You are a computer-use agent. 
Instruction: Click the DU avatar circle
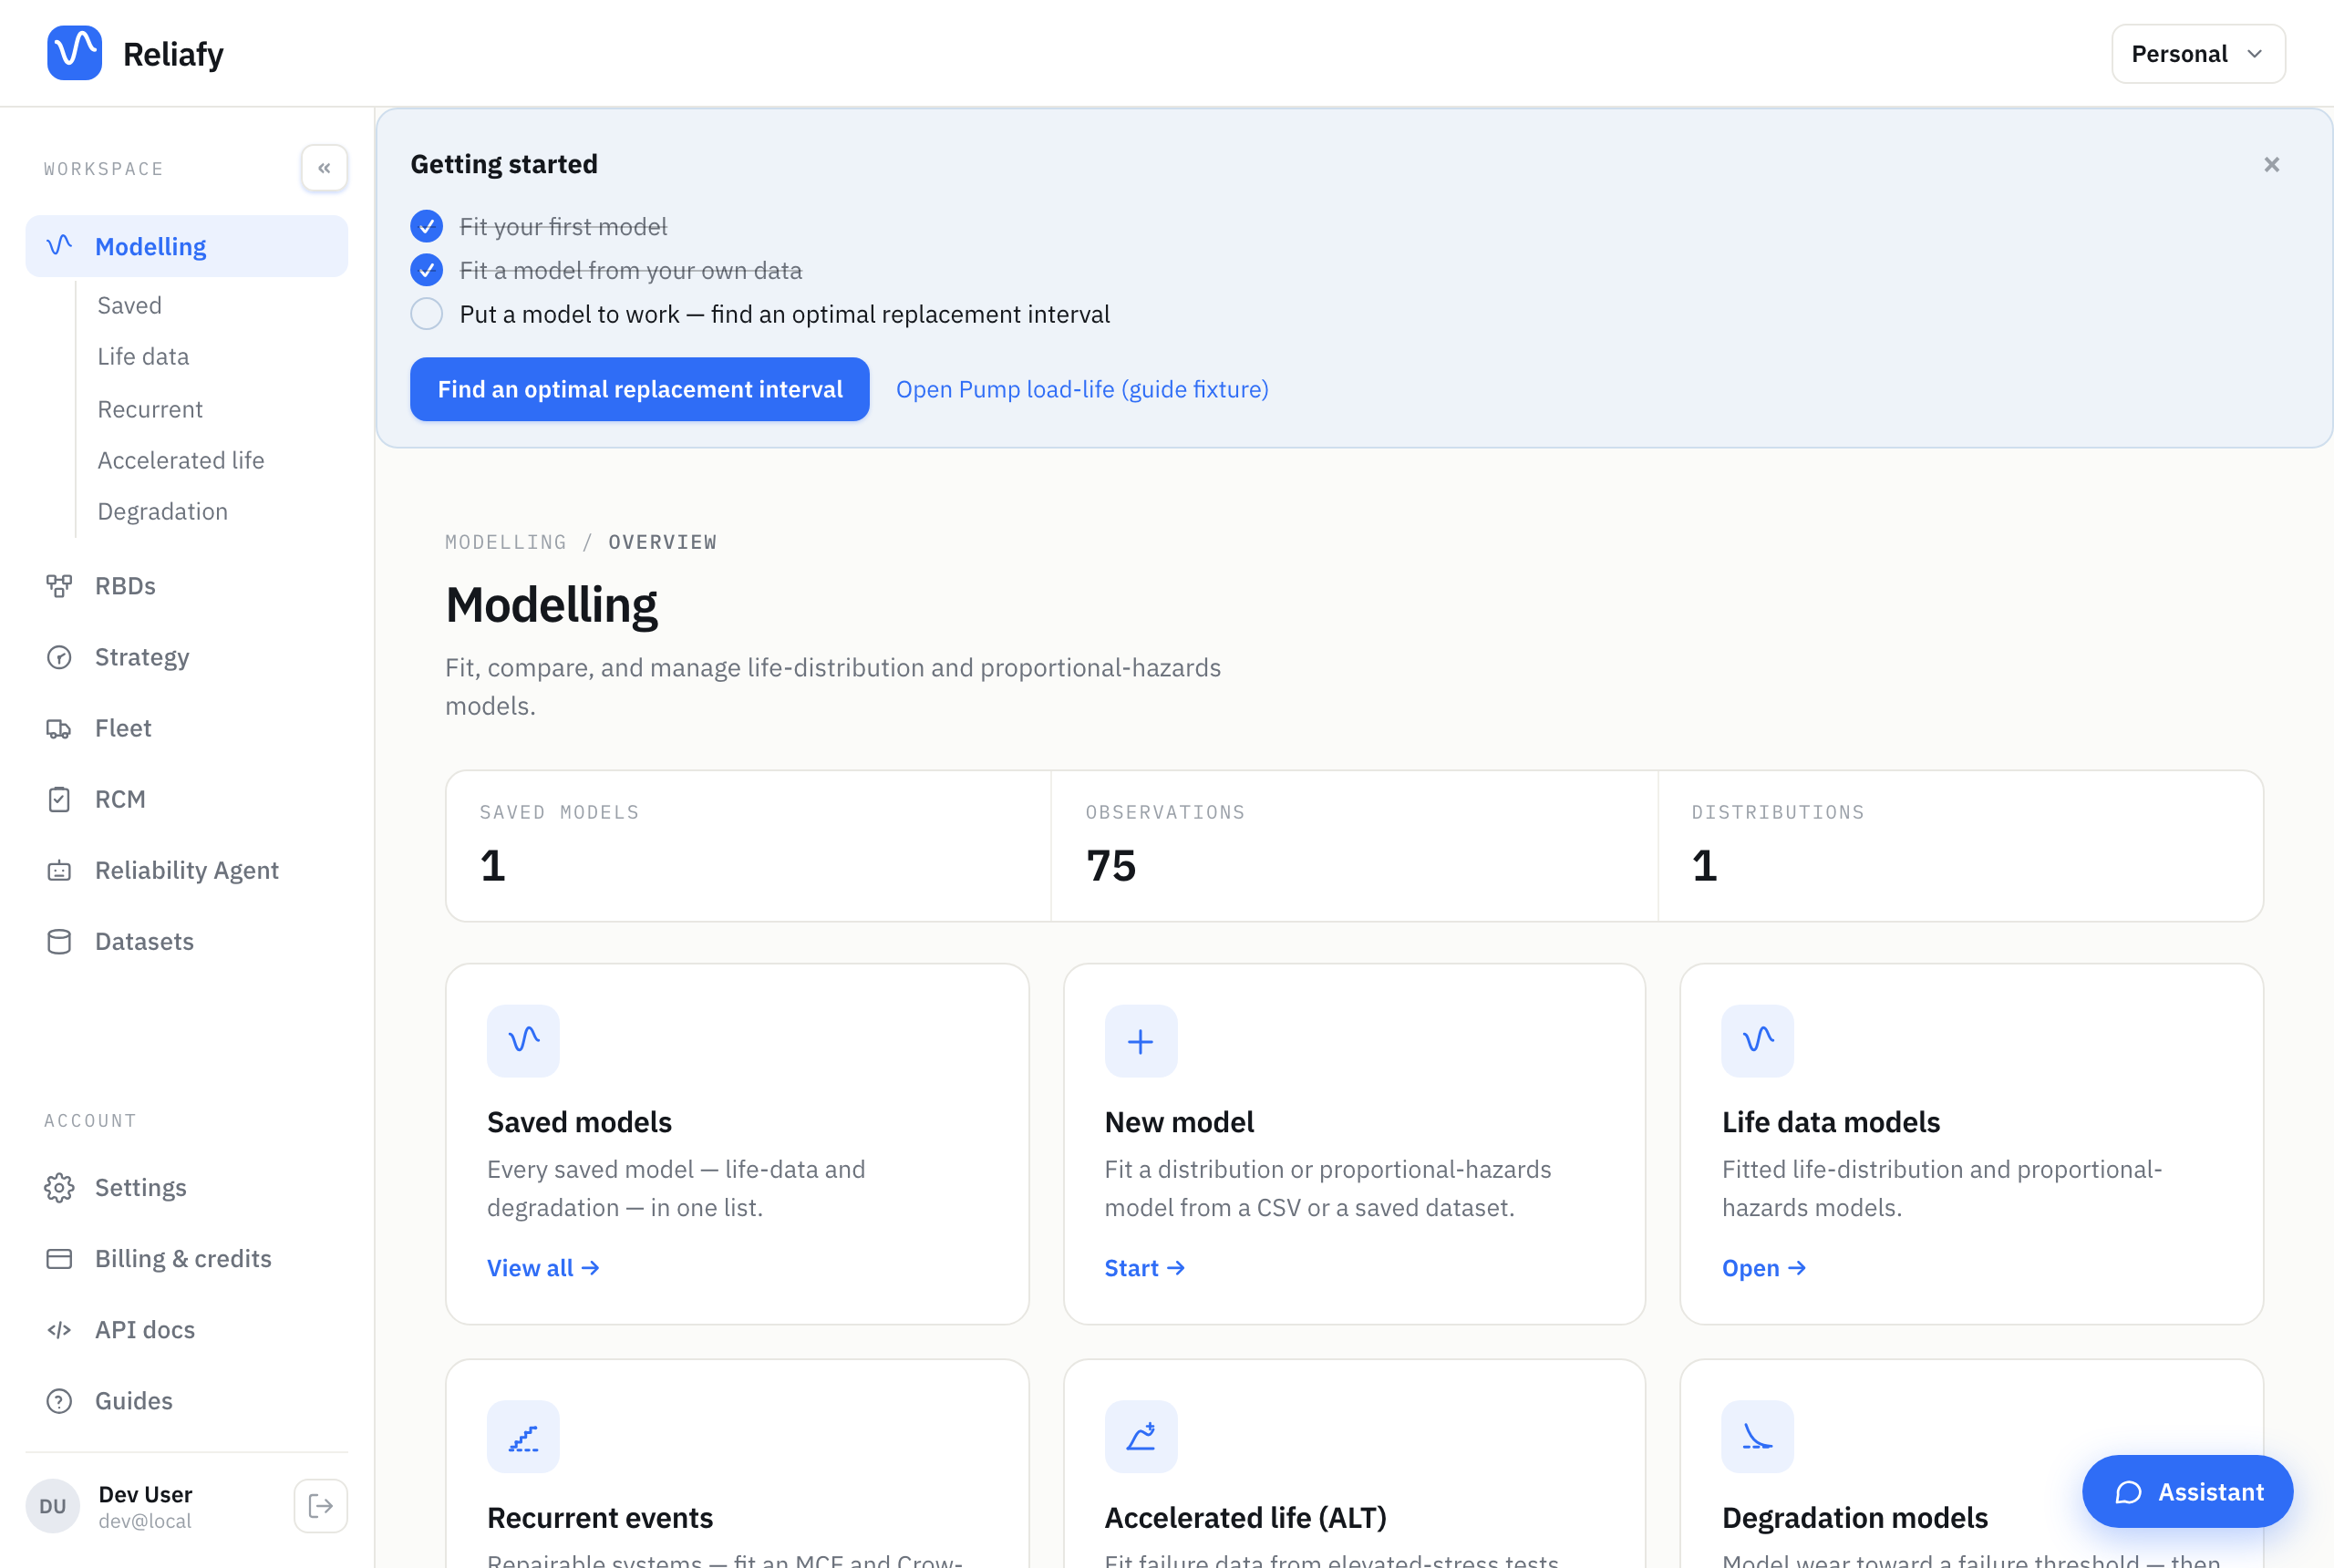(53, 1505)
